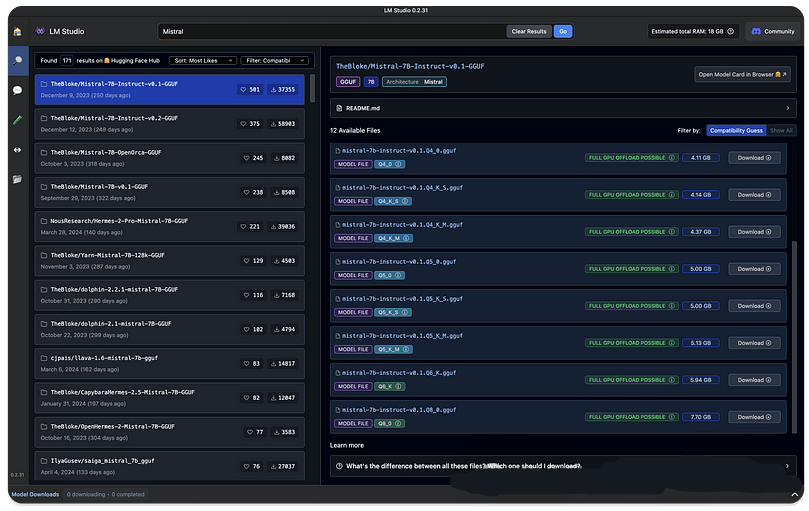Screen dimensions: 809x511
Task: Select TheBloke/CapybaraHermes-2.5-Mistral-7B-GGUF result
Action: coord(169,397)
